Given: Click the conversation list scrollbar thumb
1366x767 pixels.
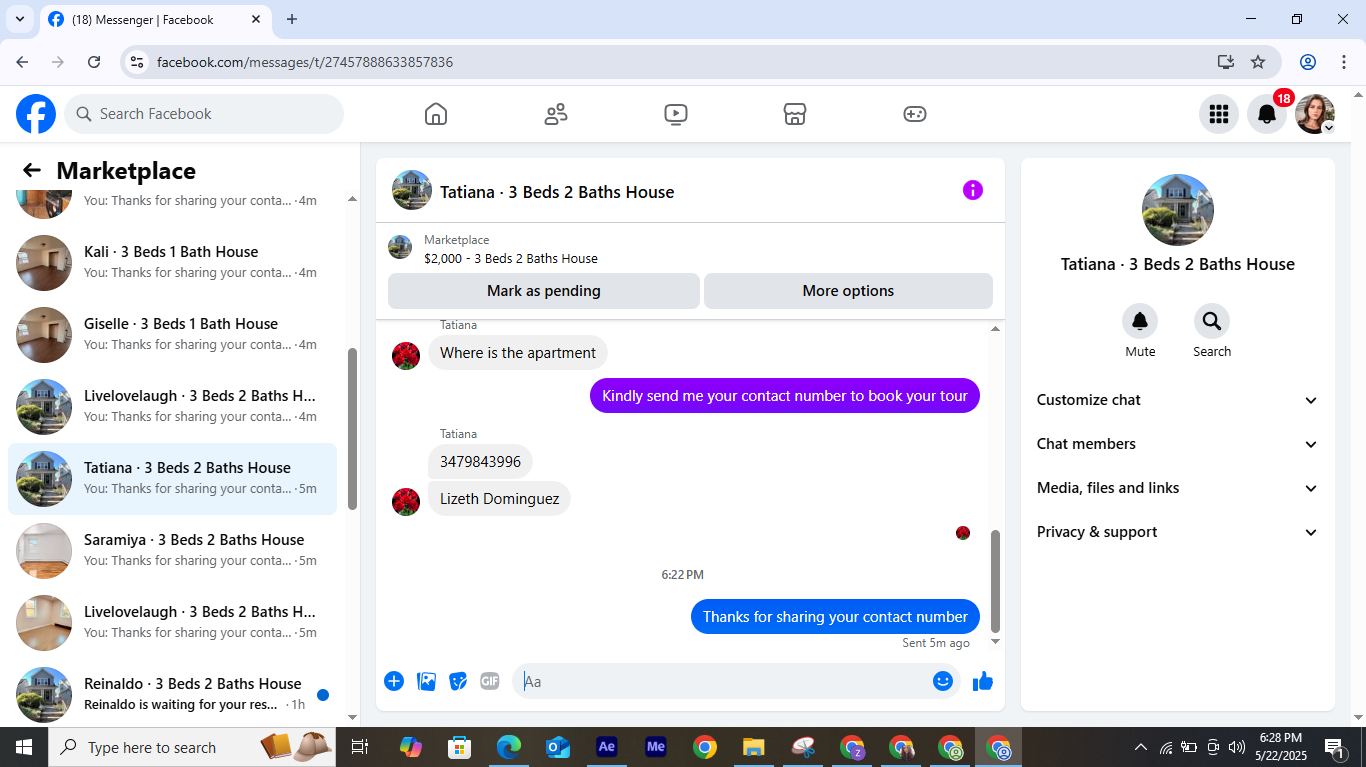Looking at the screenshot, I should click(x=352, y=429).
